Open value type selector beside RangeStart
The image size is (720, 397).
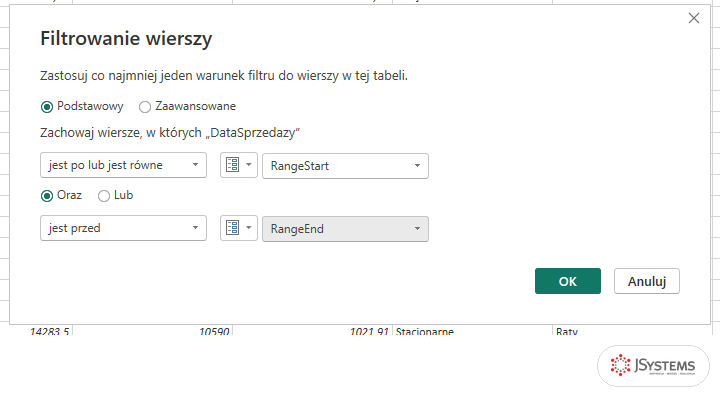pos(239,165)
